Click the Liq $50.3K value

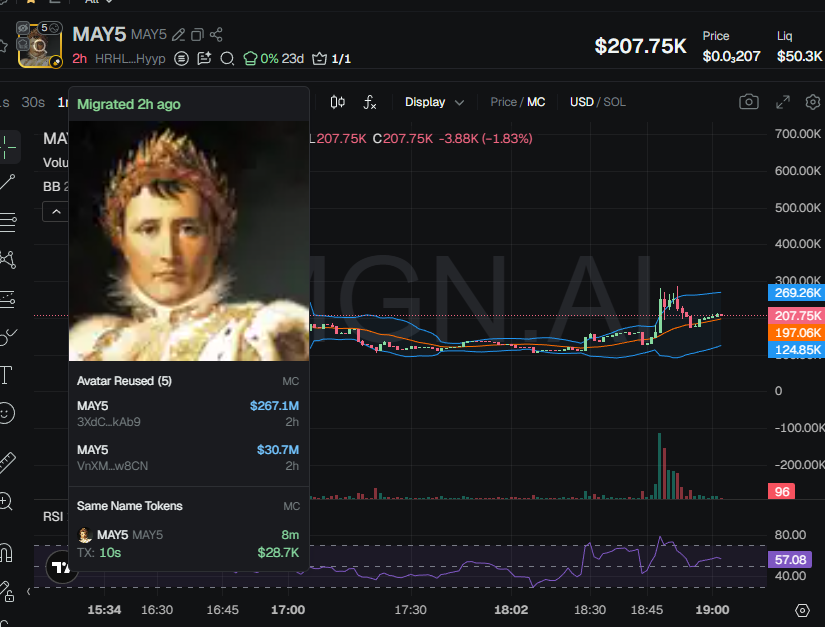point(799,56)
